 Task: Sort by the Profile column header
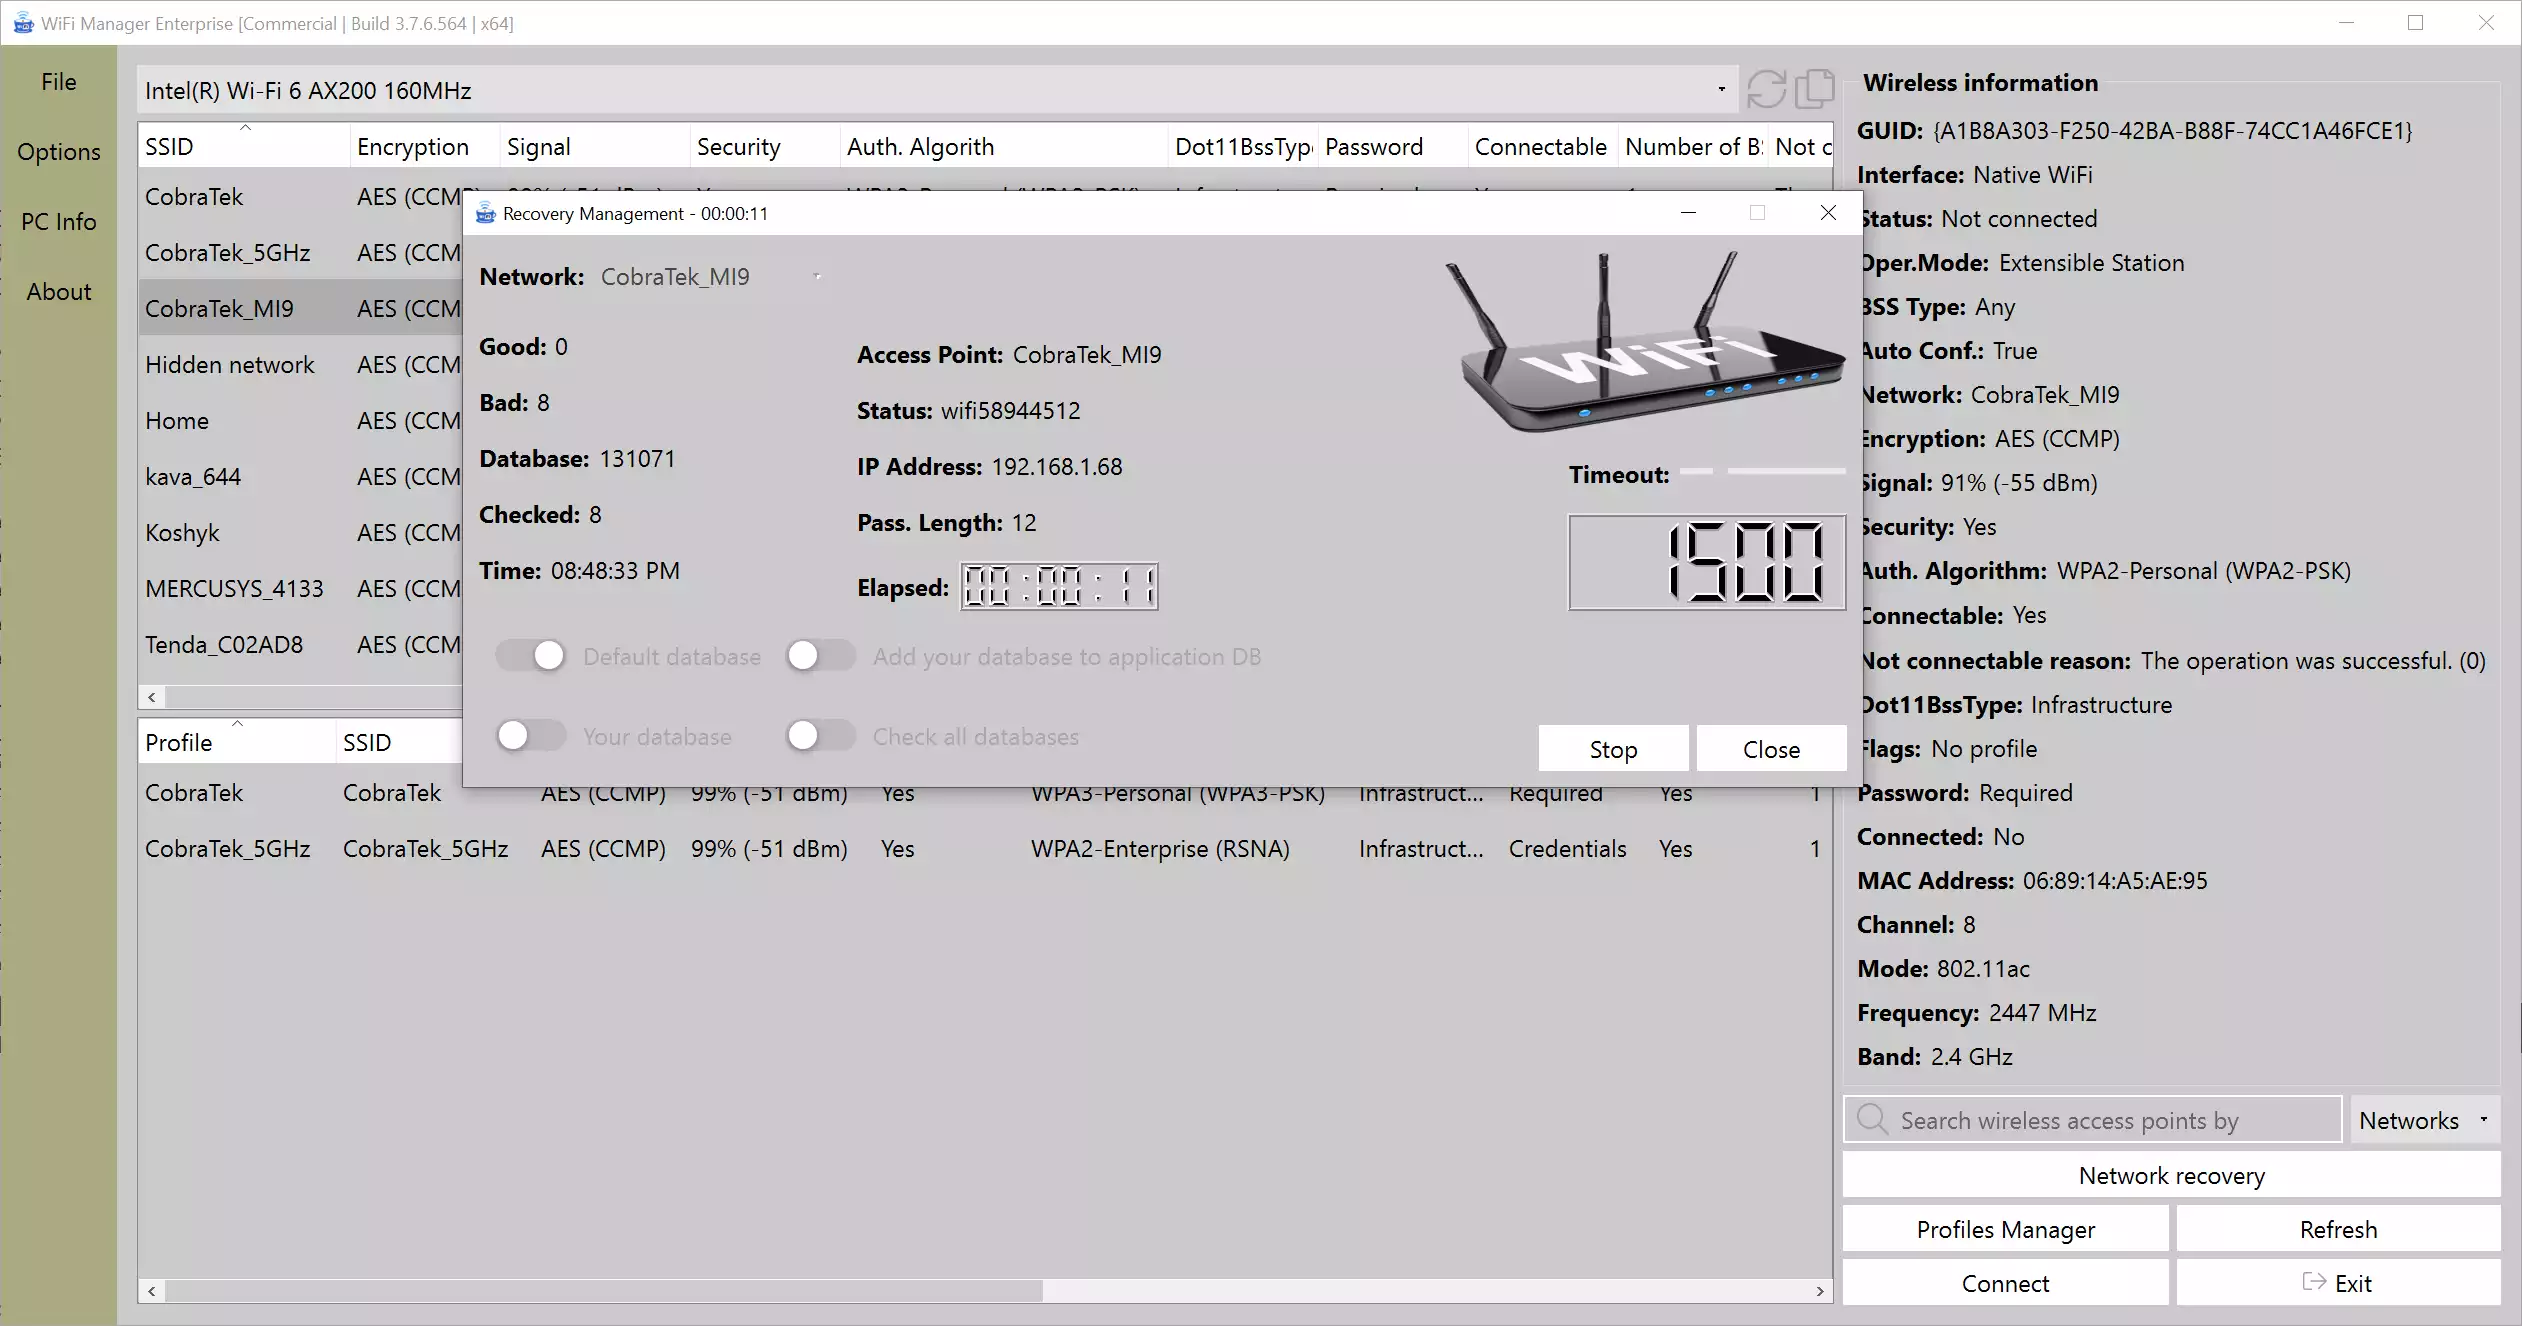(237, 743)
